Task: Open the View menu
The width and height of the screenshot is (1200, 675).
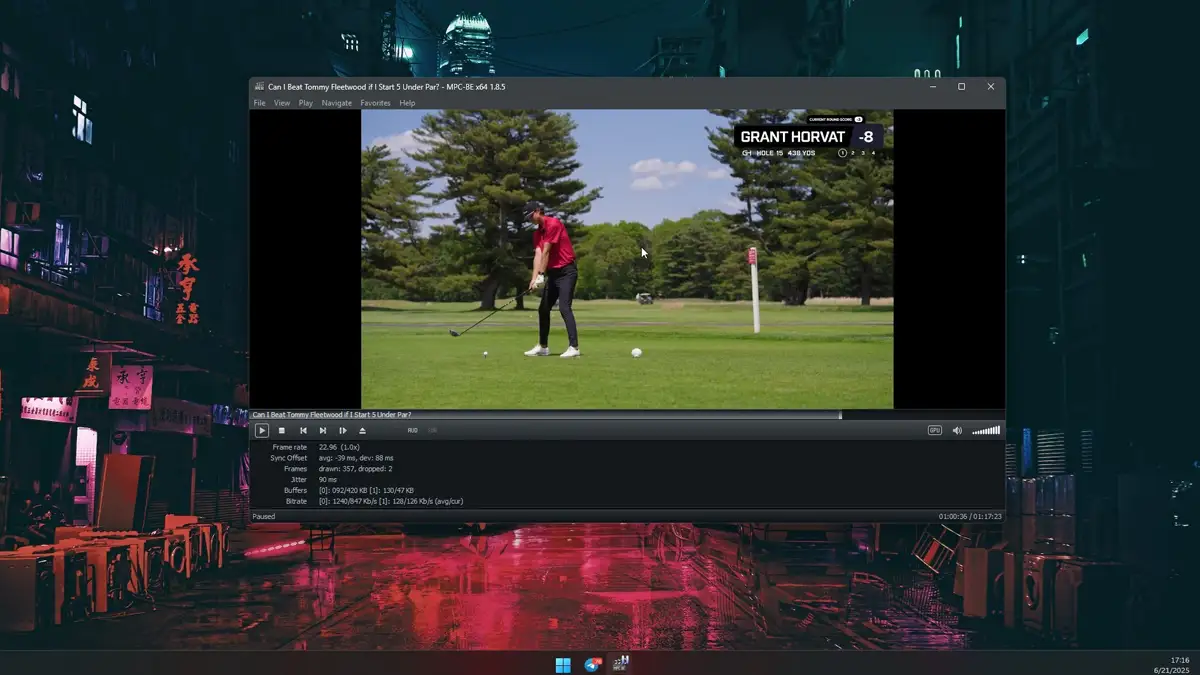Action: tap(281, 102)
